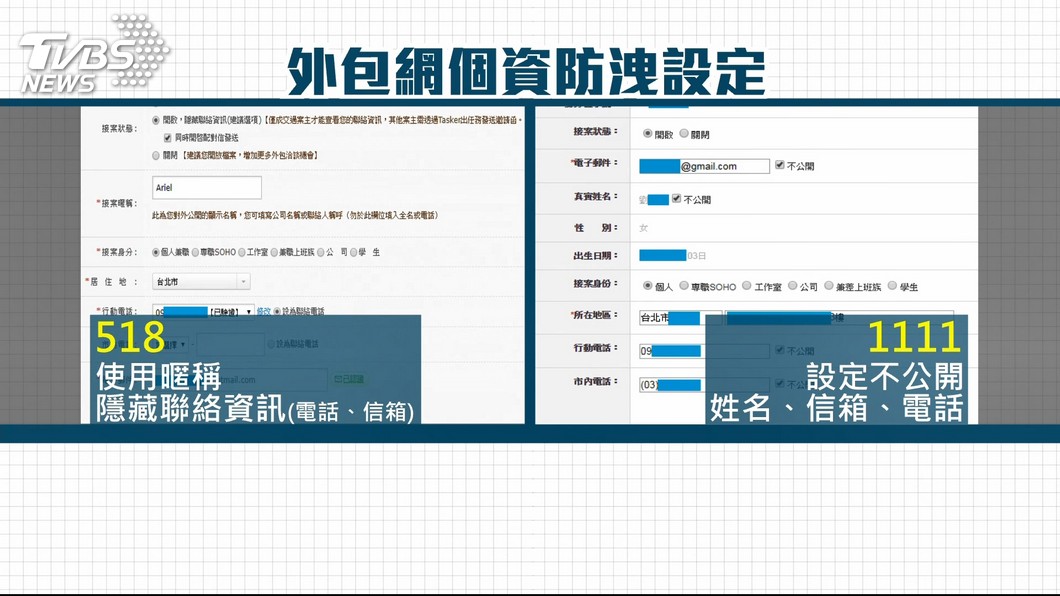The image size is (1060, 596).
Task: Click the 1111 行動電話 09 input field
Action: point(704,351)
